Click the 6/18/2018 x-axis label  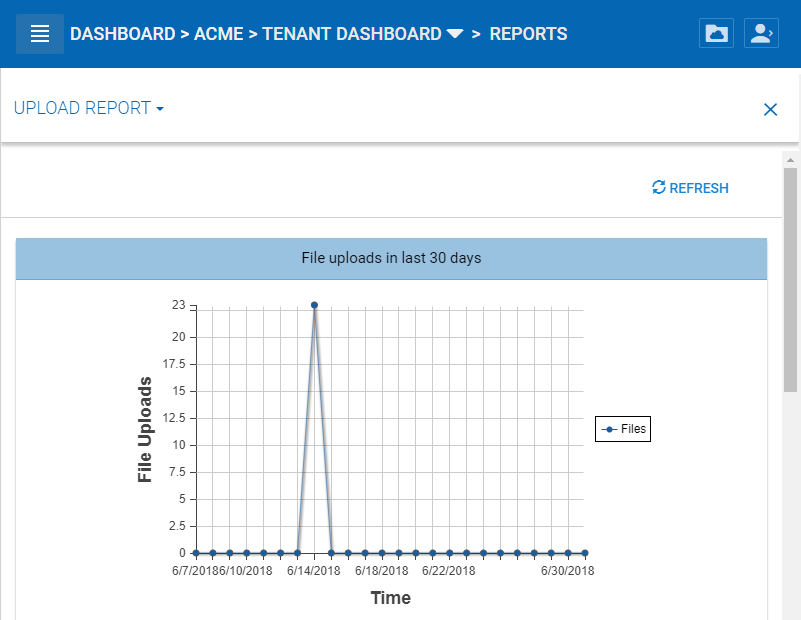(x=381, y=571)
